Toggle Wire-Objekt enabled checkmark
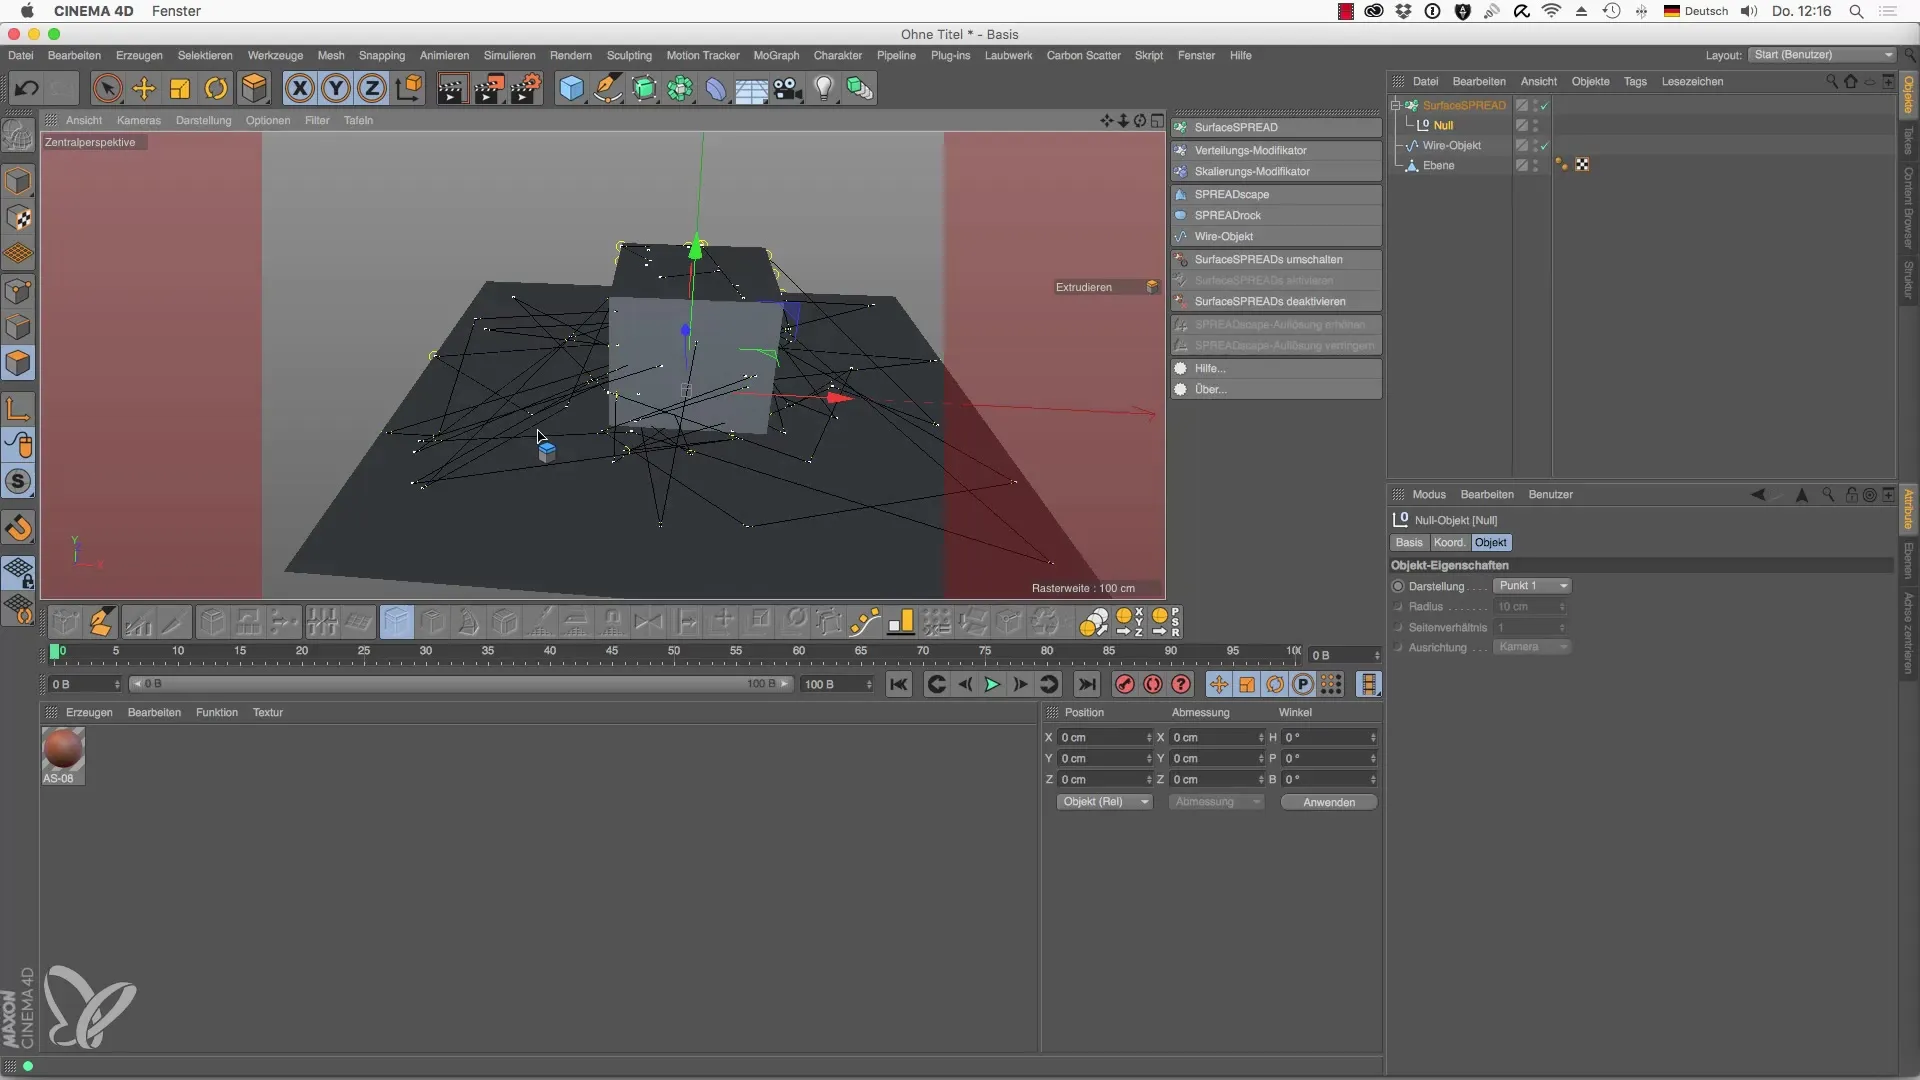 (1544, 146)
